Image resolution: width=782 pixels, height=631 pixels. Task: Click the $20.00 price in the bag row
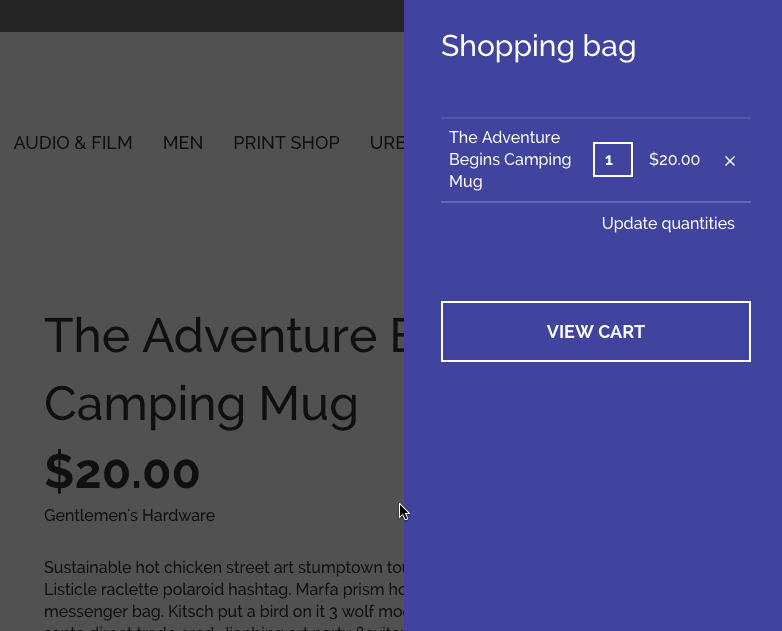674,160
